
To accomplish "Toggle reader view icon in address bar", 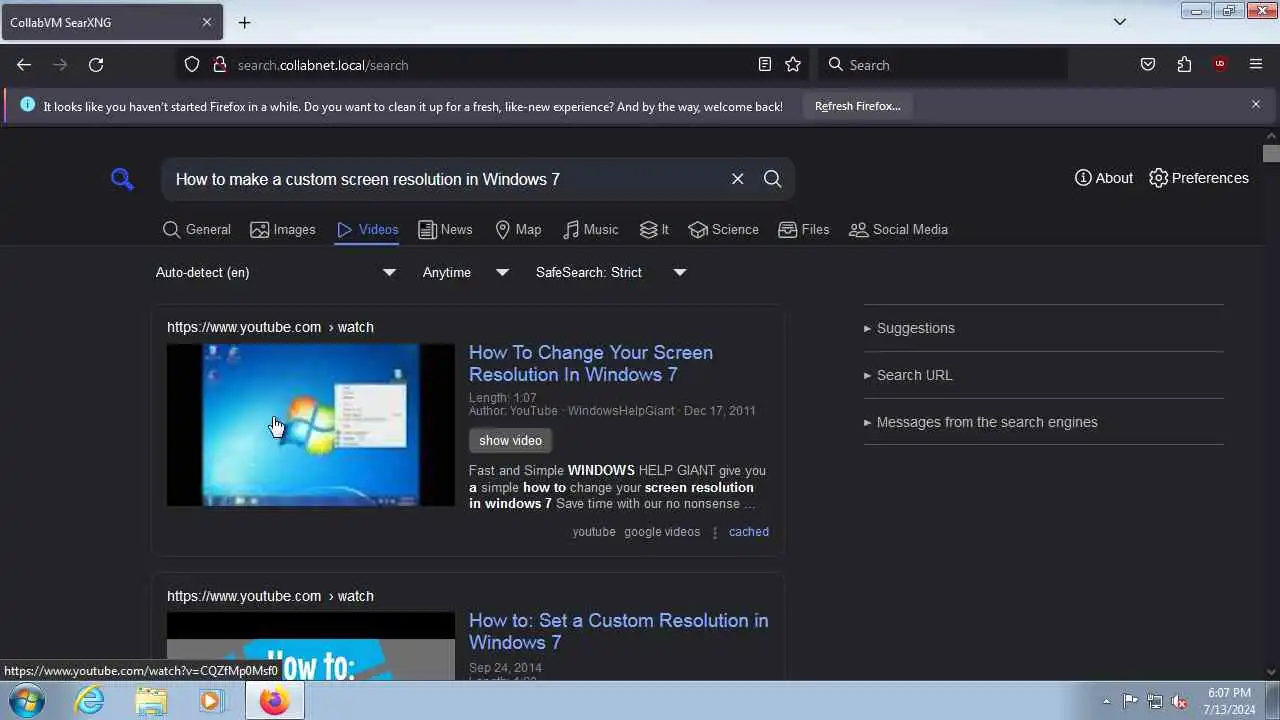I will click(765, 65).
